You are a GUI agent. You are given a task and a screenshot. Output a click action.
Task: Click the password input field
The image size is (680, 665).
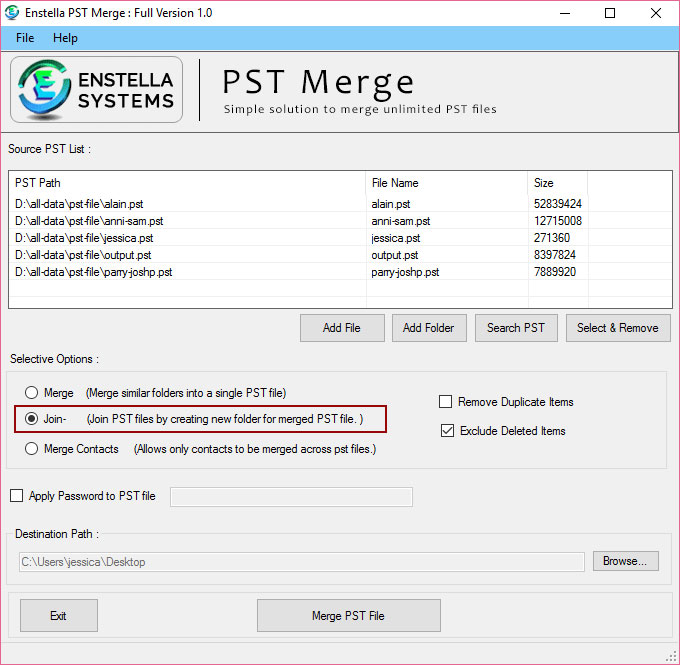pos(291,497)
